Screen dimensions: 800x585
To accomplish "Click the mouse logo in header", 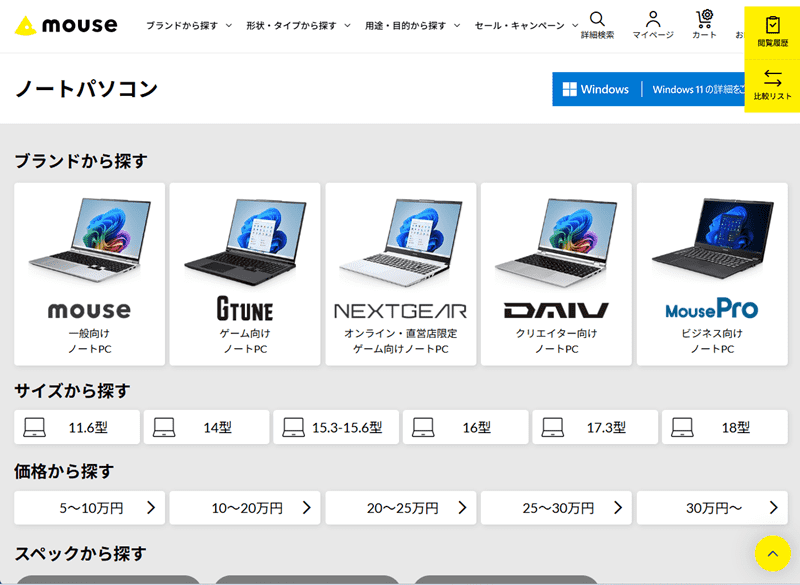I will tap(66, 26).
